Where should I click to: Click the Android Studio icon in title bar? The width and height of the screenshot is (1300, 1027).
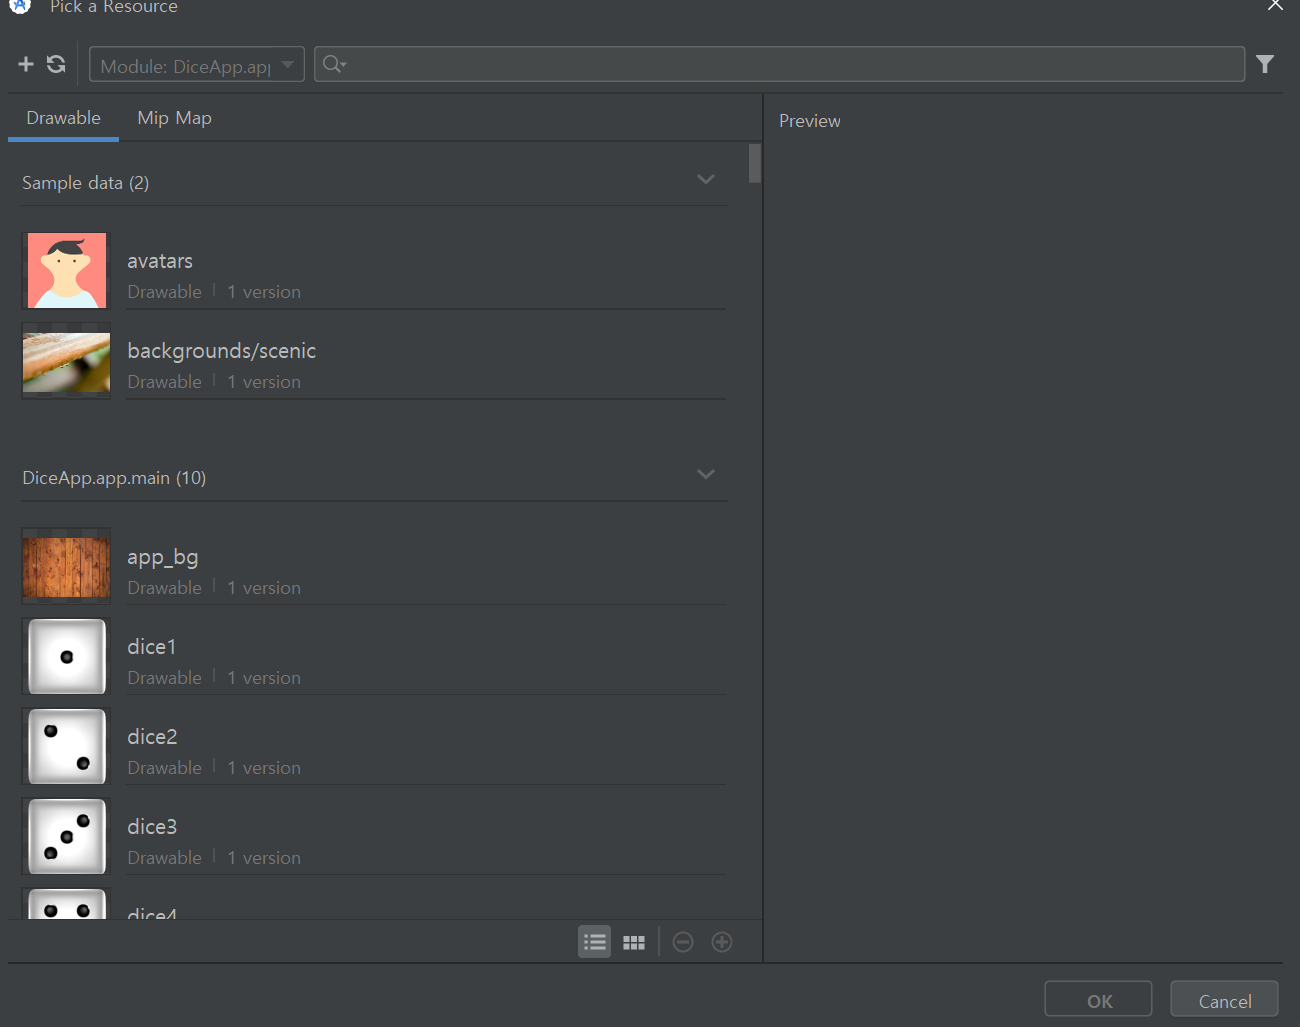coord(20,5)
